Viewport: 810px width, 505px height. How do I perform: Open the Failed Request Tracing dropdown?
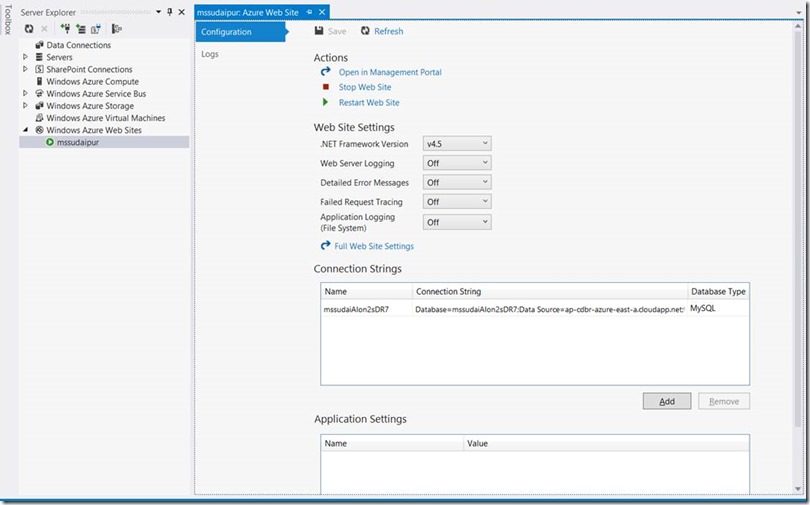pyautogui.click(x=457, y=202)
